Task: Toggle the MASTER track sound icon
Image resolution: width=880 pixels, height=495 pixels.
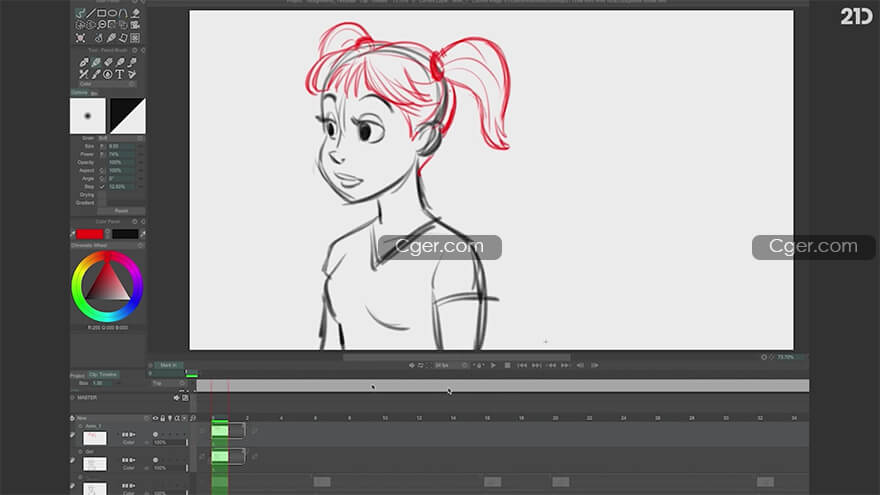Action: click(176, 398)
